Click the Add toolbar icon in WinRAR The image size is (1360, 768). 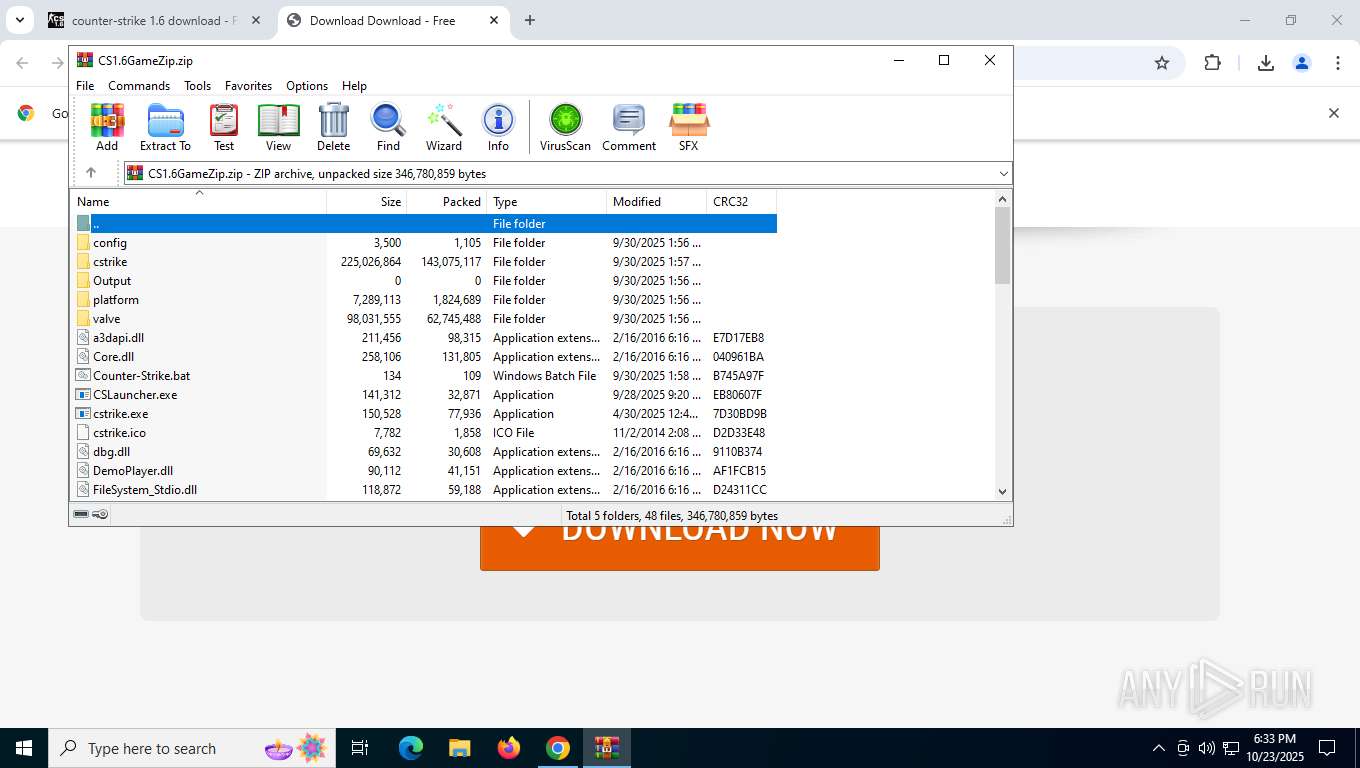tap(107, 127)
